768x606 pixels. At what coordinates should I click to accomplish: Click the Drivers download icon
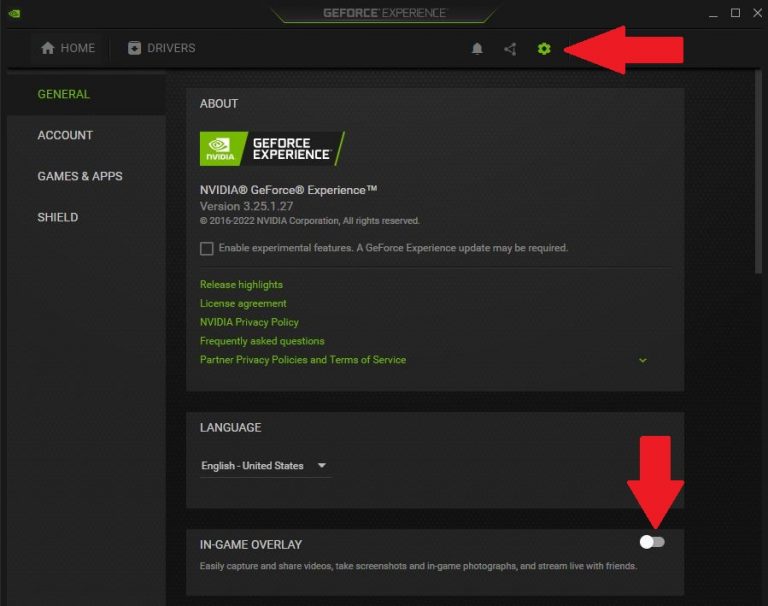(134, 48)
